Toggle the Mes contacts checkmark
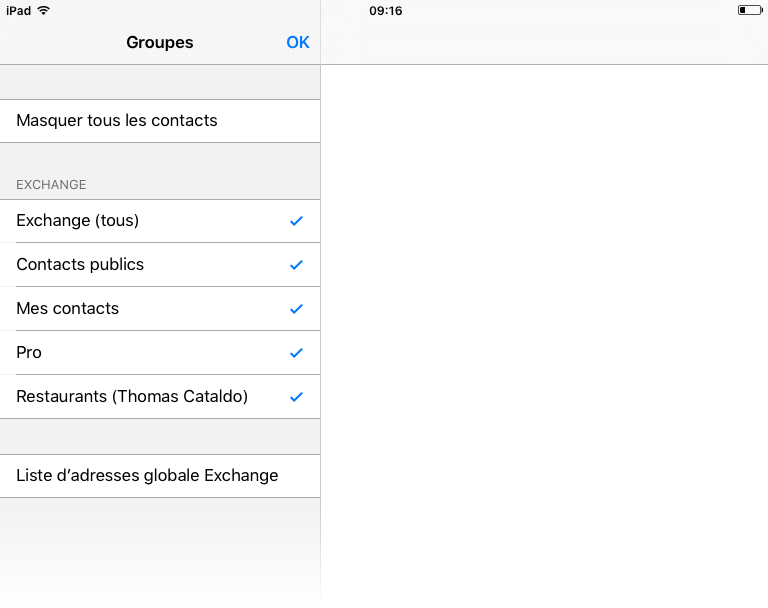This screenshot has height=608, width=768. pos(296,309)
